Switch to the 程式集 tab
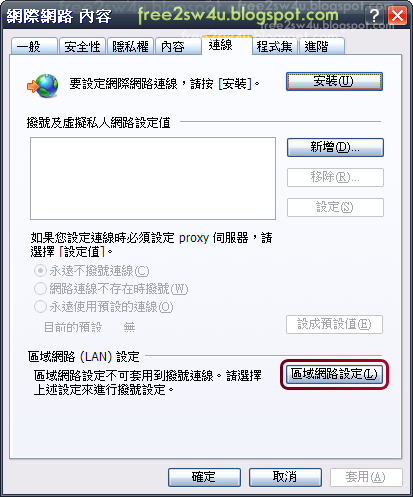The height and width of the screenshot is (497, 413). (x=275, y=46)
